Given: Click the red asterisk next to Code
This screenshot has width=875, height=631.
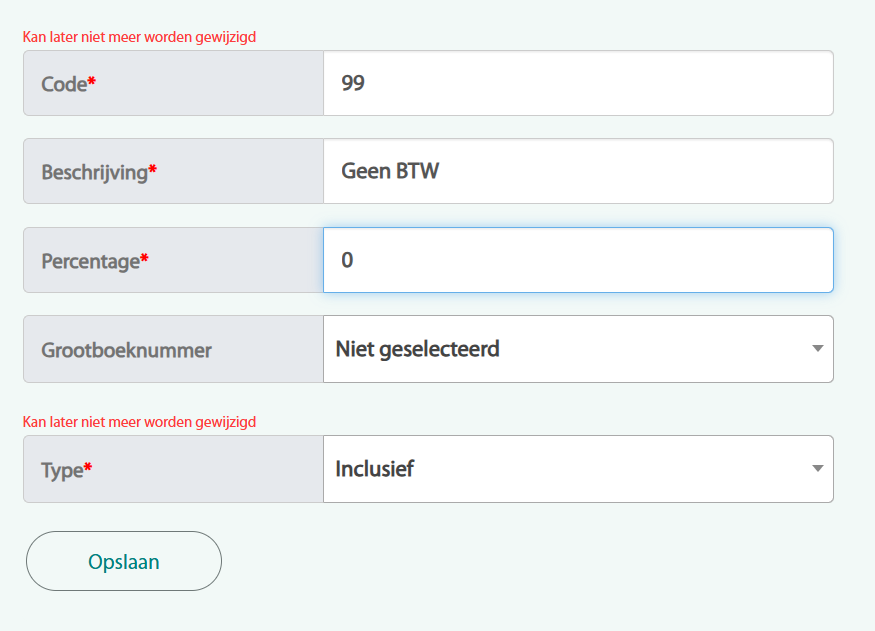Looking at the screenshot, I should pyautogui.click(x=92, y=81).
